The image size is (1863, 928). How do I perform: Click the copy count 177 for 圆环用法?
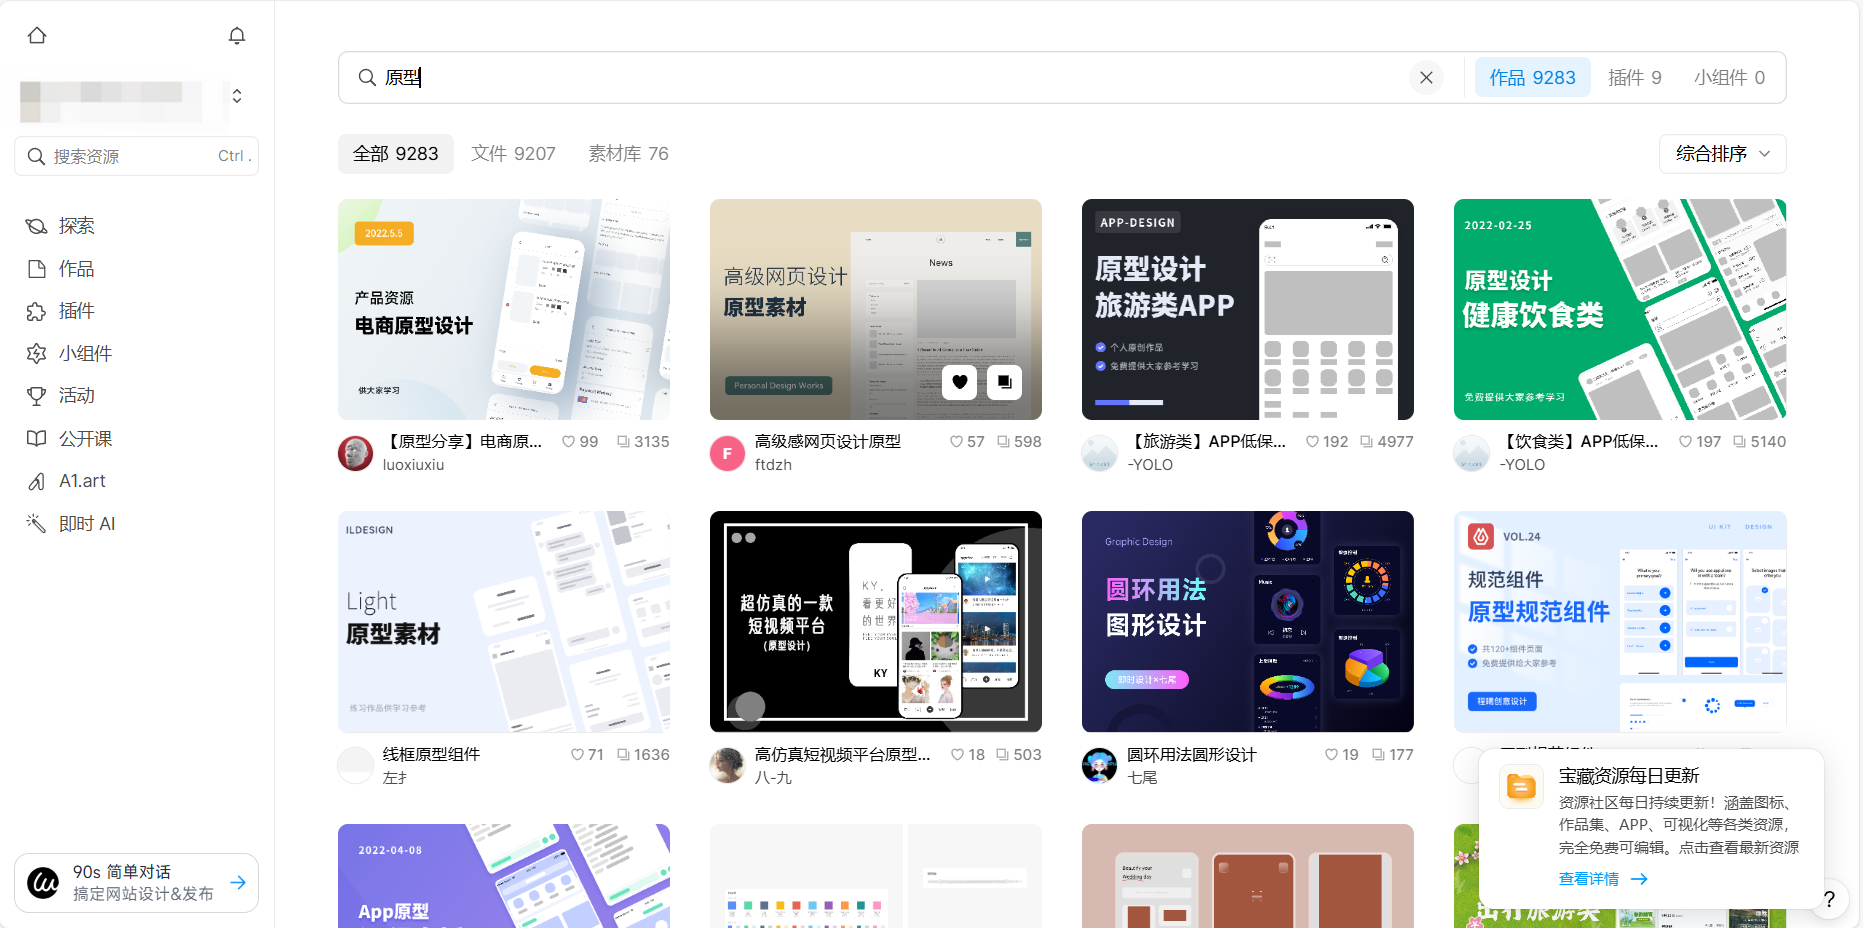(x=1392, y=755)
